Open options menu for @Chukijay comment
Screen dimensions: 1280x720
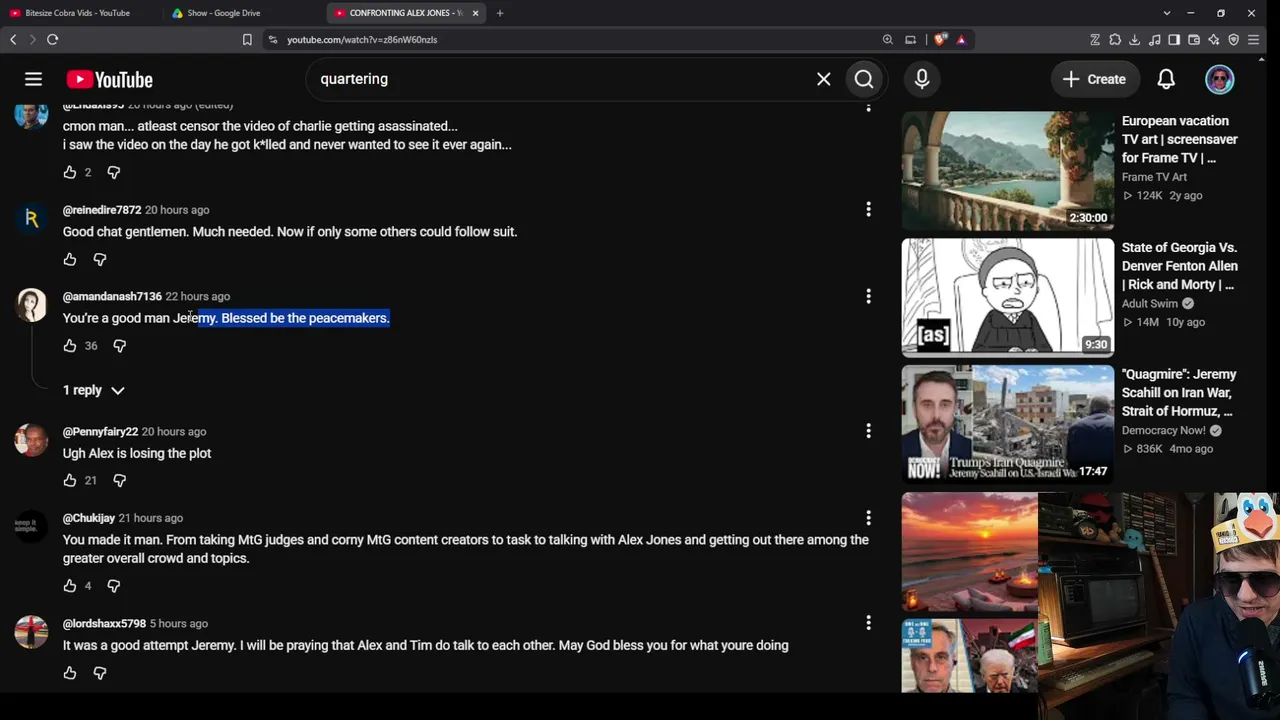868,518
